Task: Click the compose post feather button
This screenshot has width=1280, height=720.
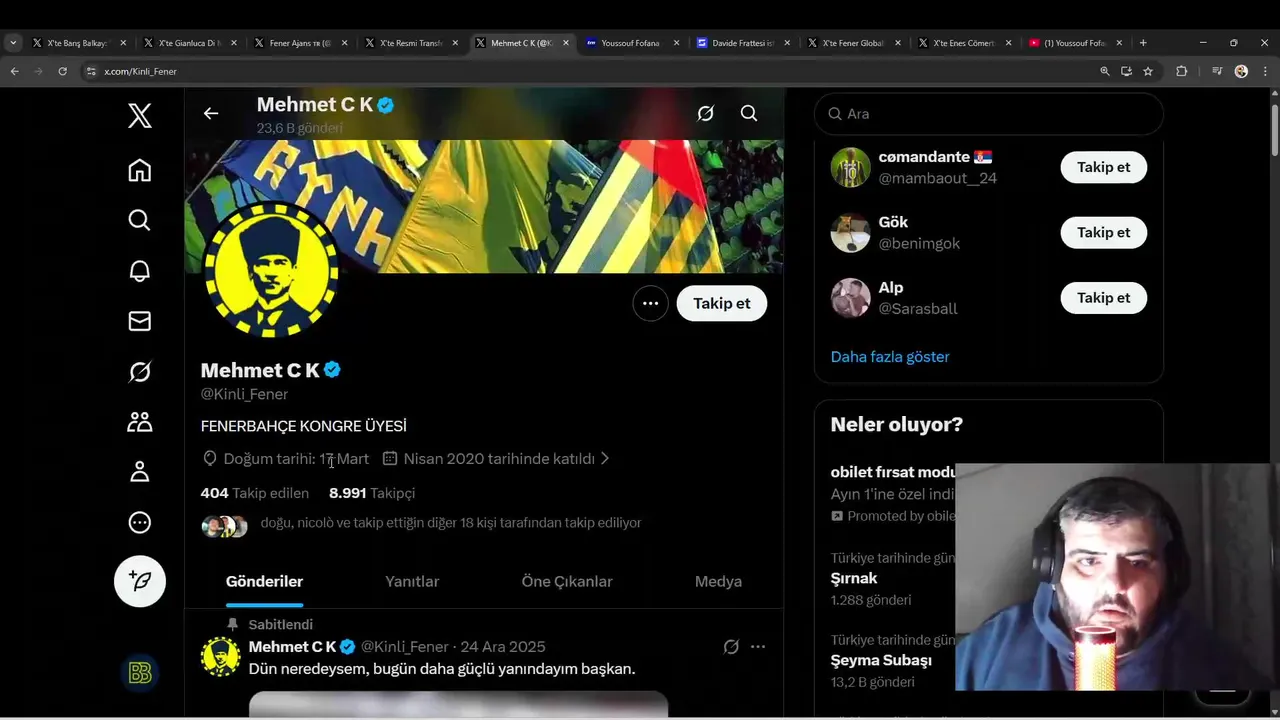Action: [140, 581]
